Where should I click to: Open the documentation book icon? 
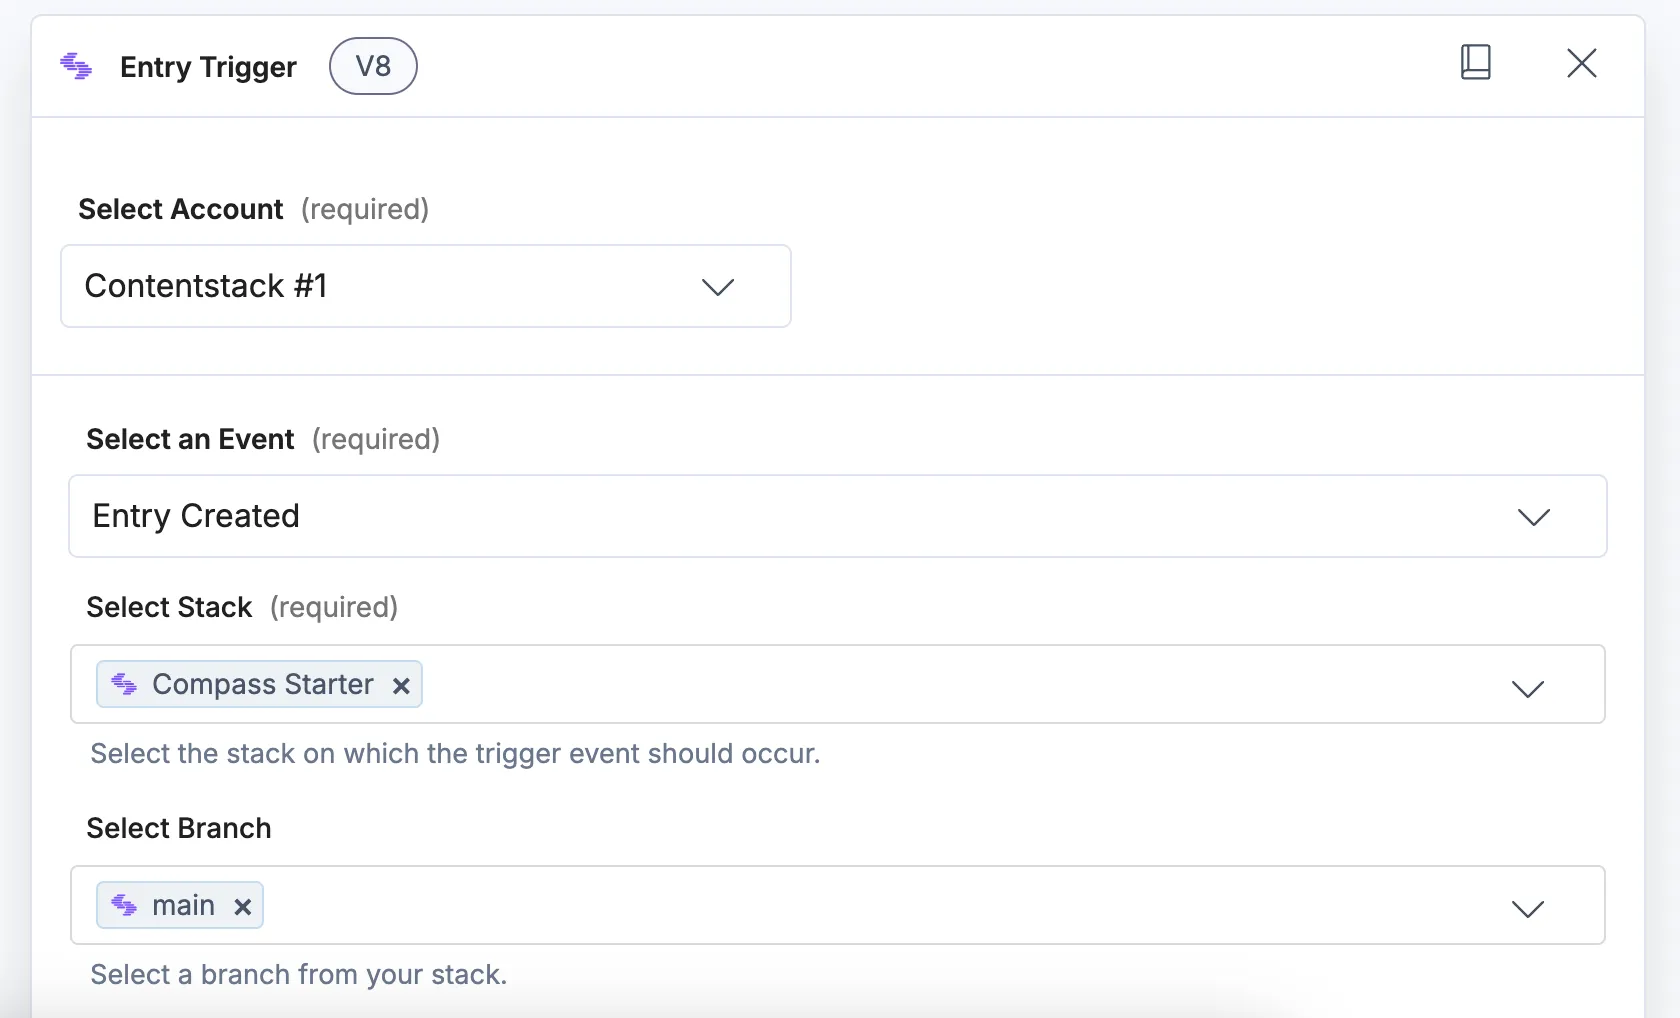pos(1476,62)
